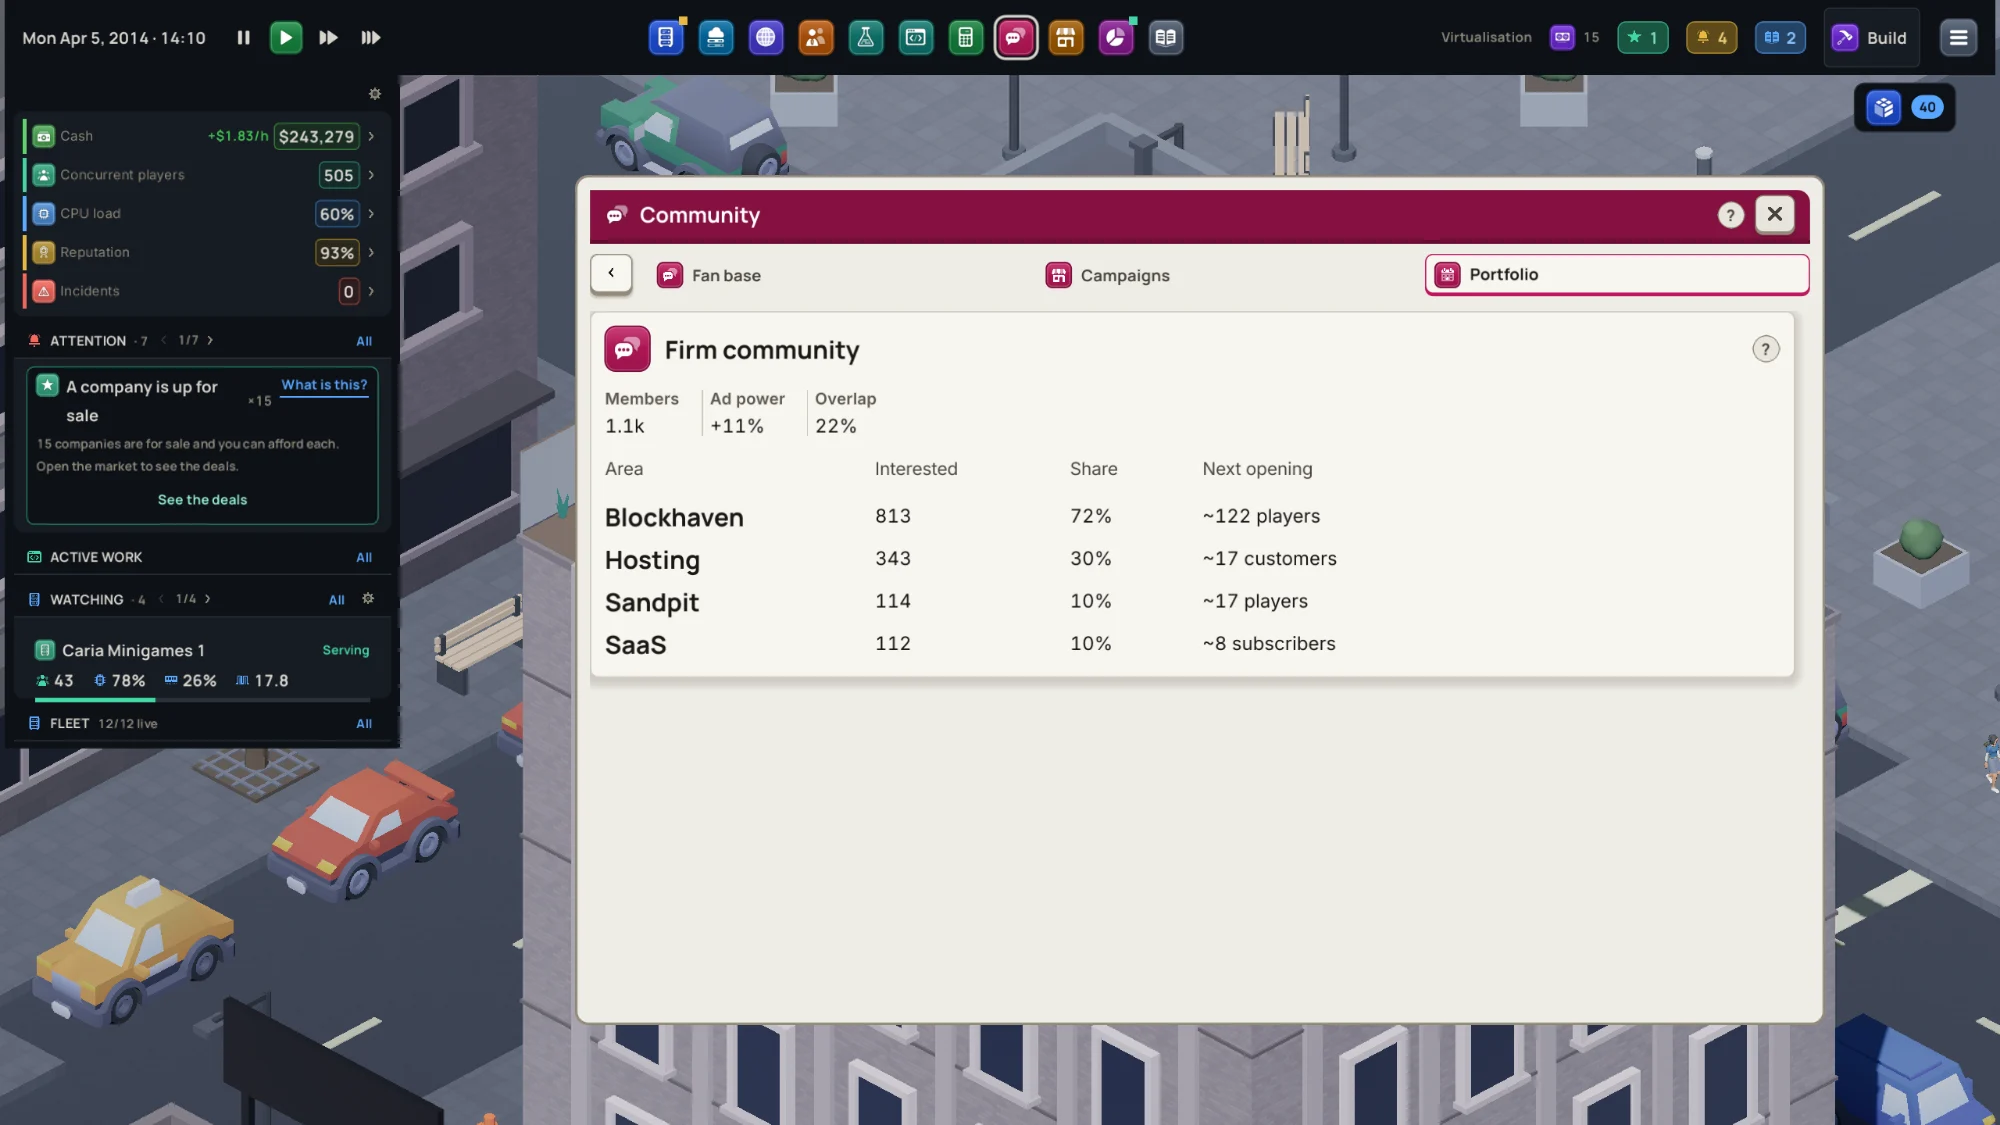Screen dimensions: 2000x1125
Task: Click the Caria Minigames 1 progress bar
Action: pos(202,700)
